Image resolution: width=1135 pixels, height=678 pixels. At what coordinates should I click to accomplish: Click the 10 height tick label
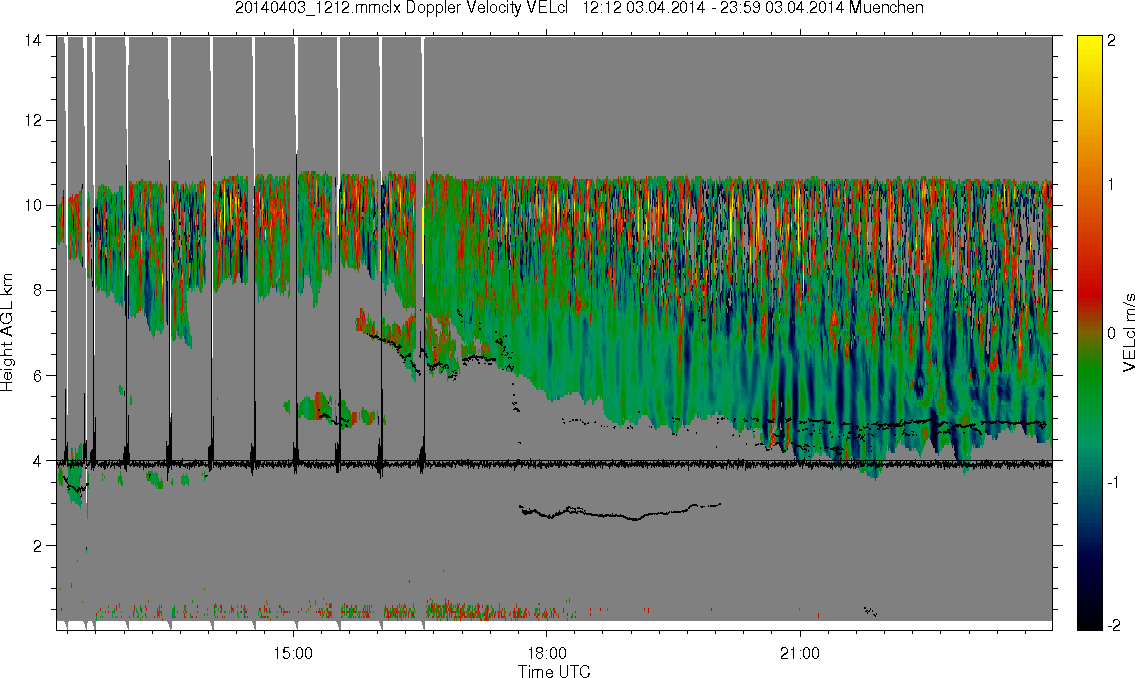pyautogui.click(x=33, y=205)
